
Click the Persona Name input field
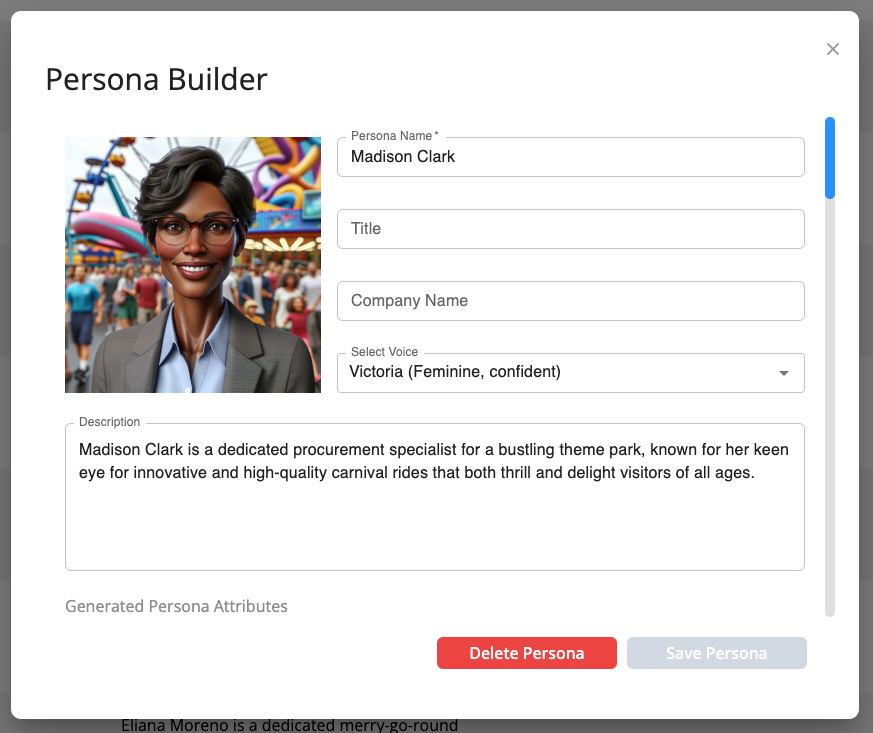click(570, 157)
